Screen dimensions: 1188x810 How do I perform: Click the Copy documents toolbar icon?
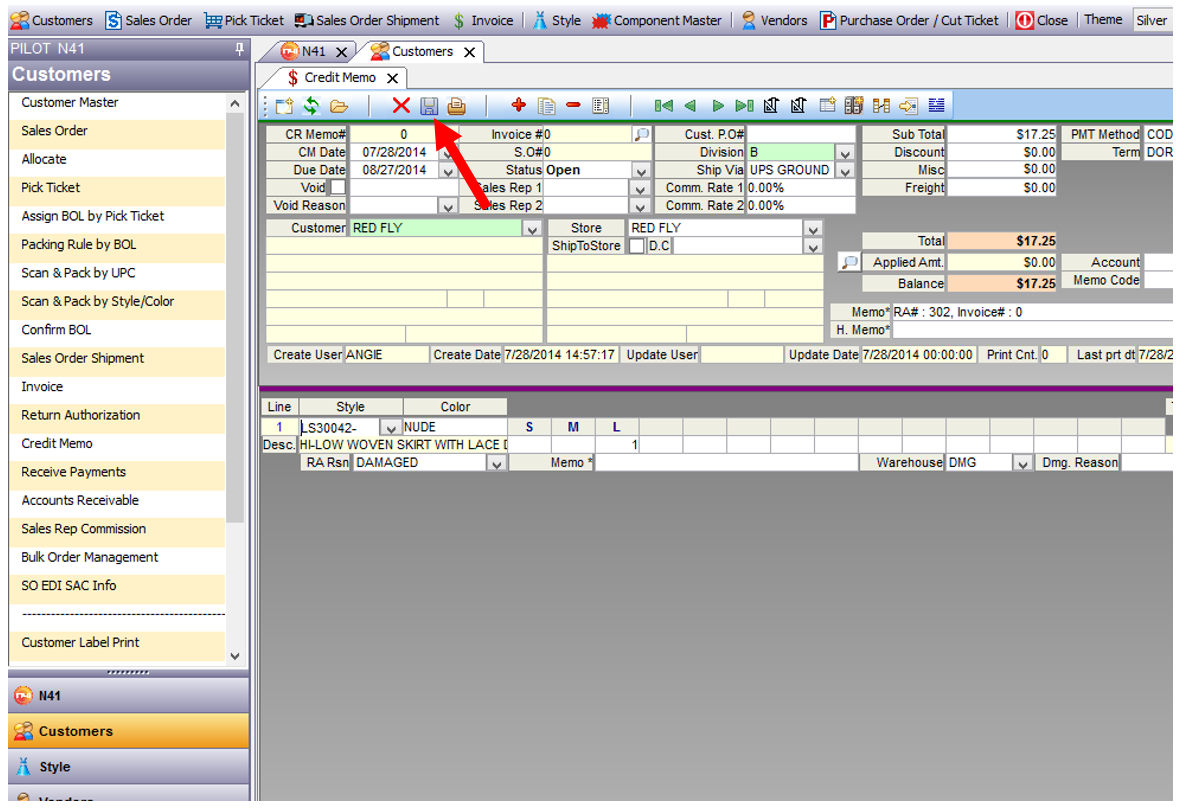(x=546, y=106)
